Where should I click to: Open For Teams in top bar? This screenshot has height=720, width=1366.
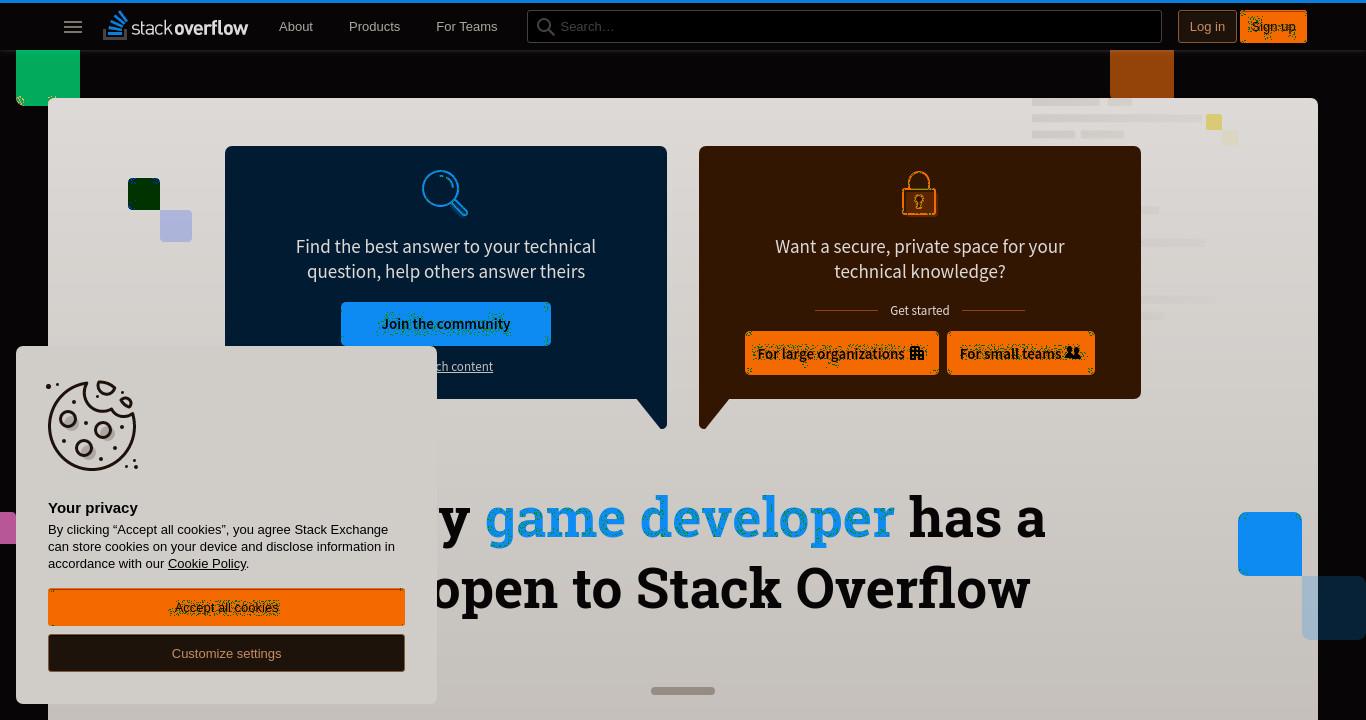(466, 27)
